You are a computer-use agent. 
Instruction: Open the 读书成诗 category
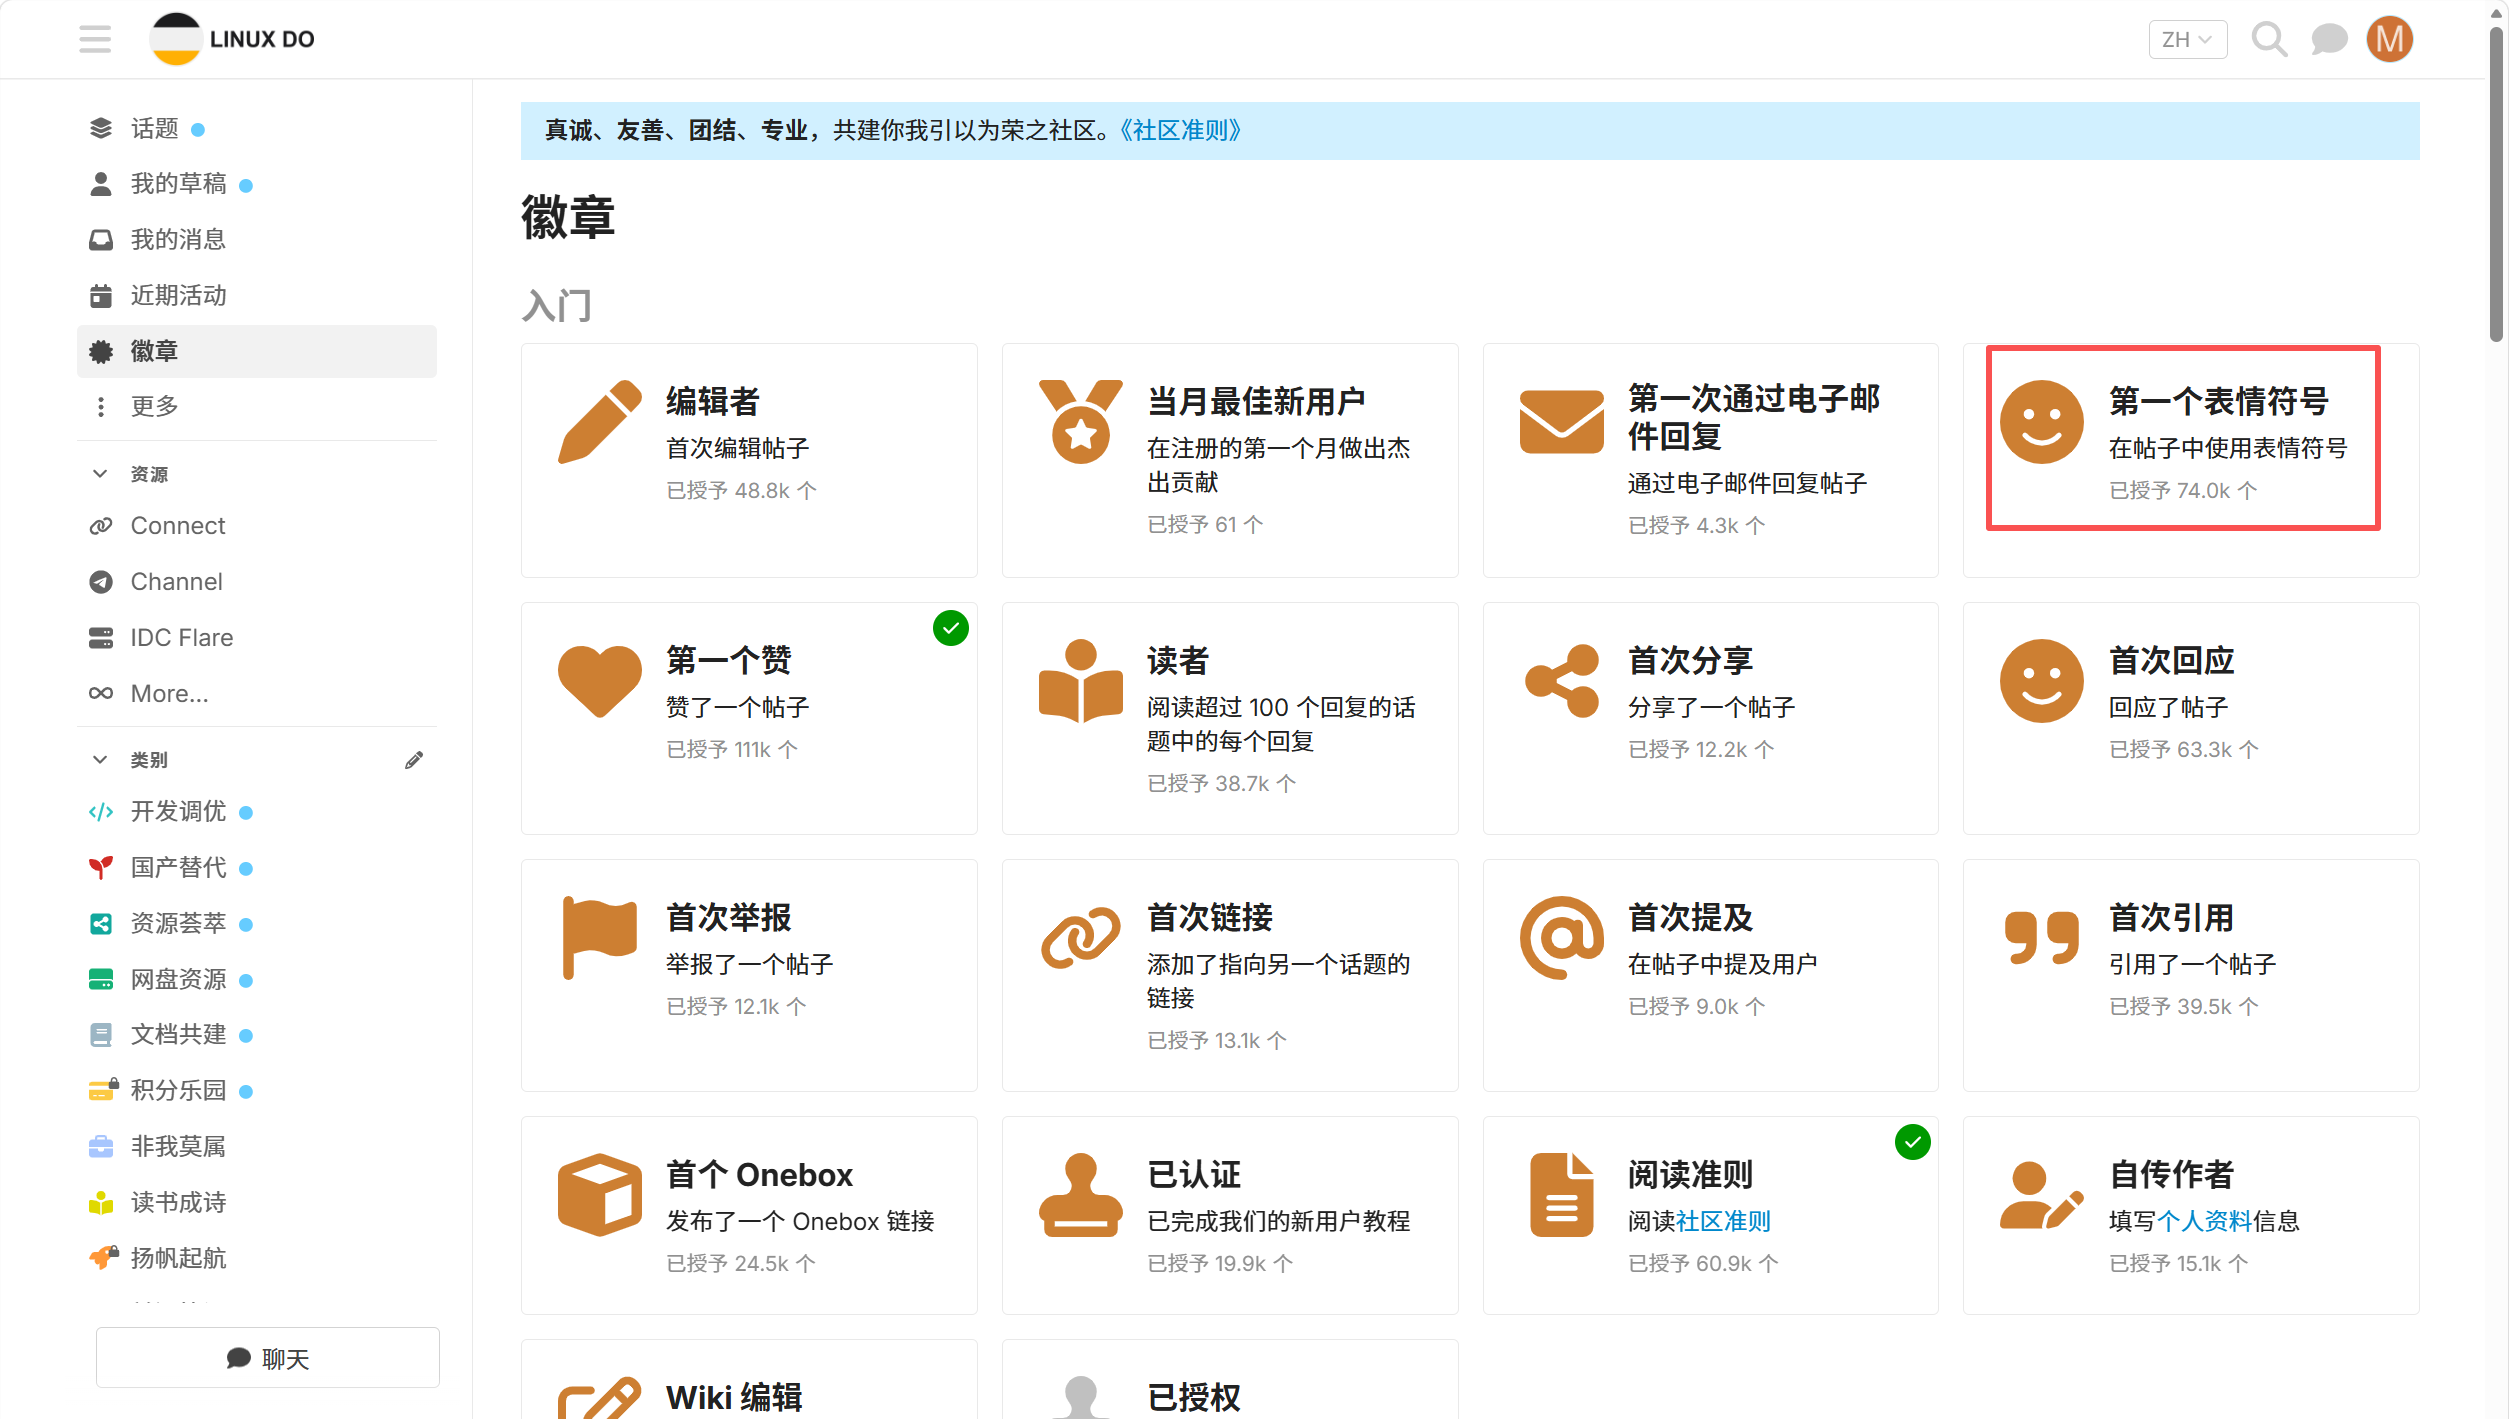(256, 1202)
